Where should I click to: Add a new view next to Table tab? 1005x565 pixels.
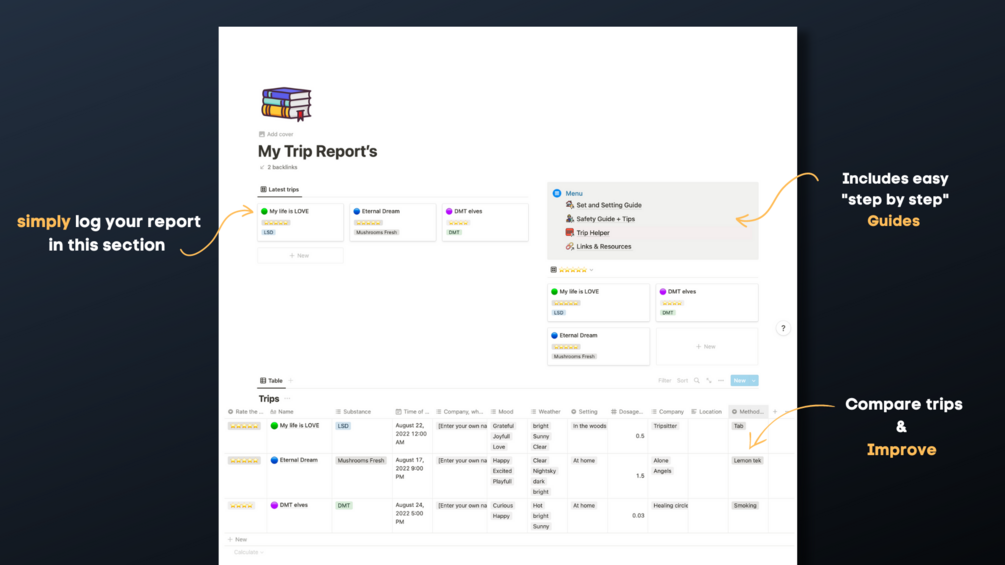click(x=291, y=381)
